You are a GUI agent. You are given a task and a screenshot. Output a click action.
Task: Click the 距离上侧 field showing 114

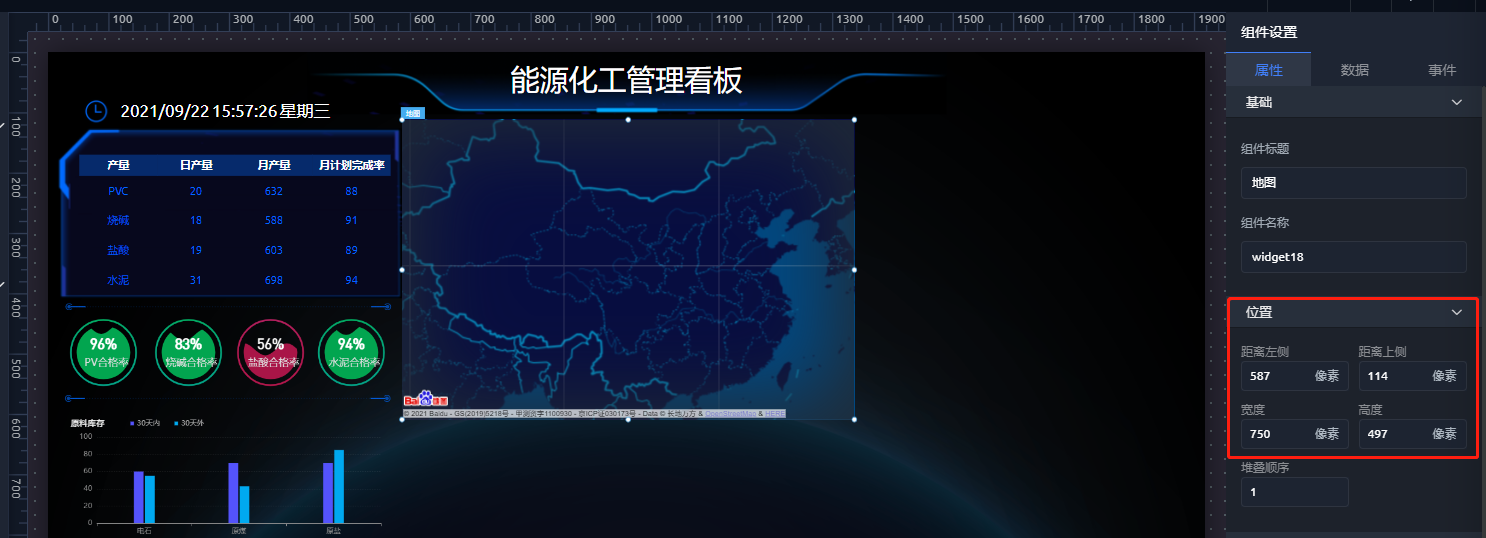1412,376
